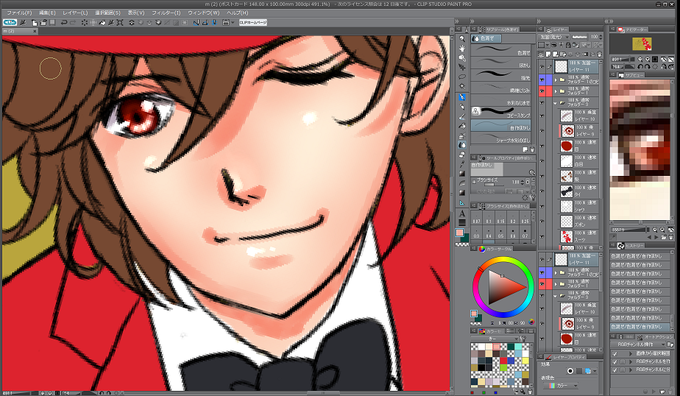Select the Hand move tool
Viewport: 680px width, 396px height.
[462, 48]
